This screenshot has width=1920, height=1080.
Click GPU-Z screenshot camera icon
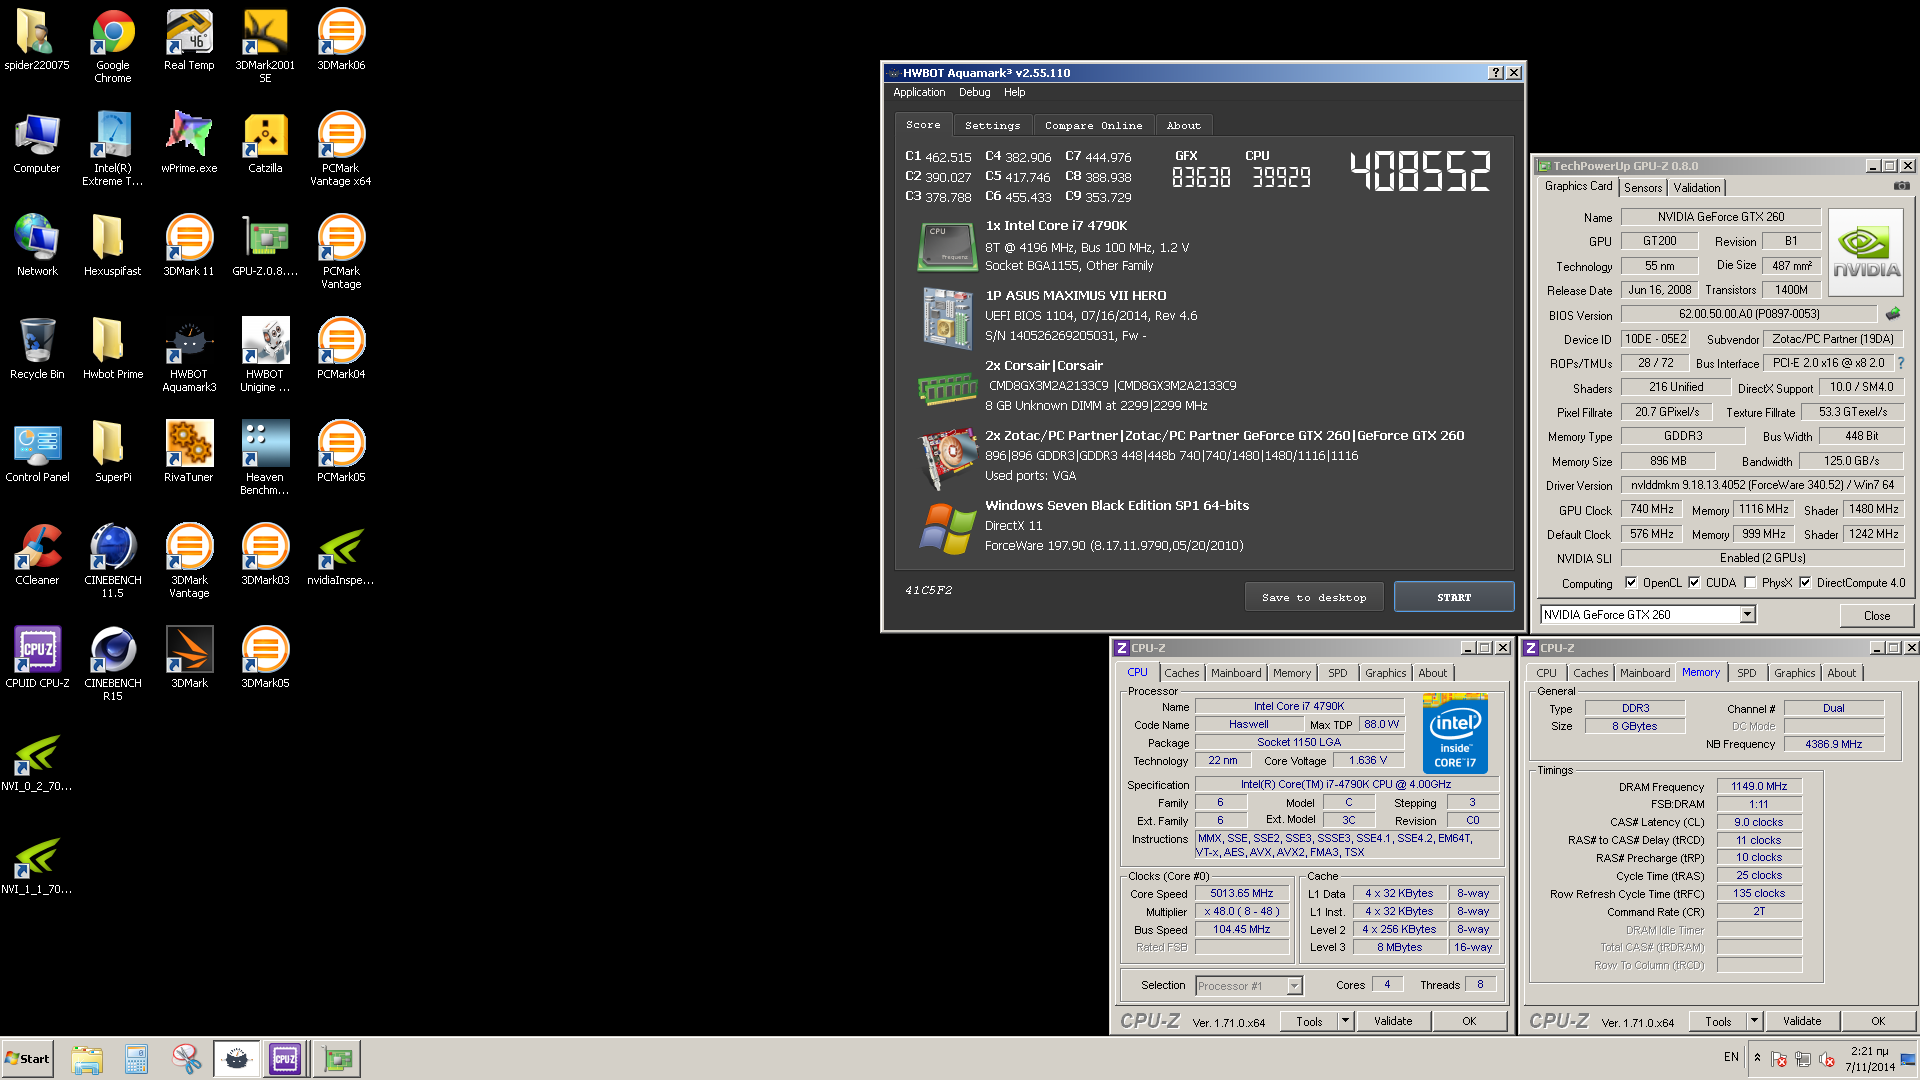[x=1901, y=186]
